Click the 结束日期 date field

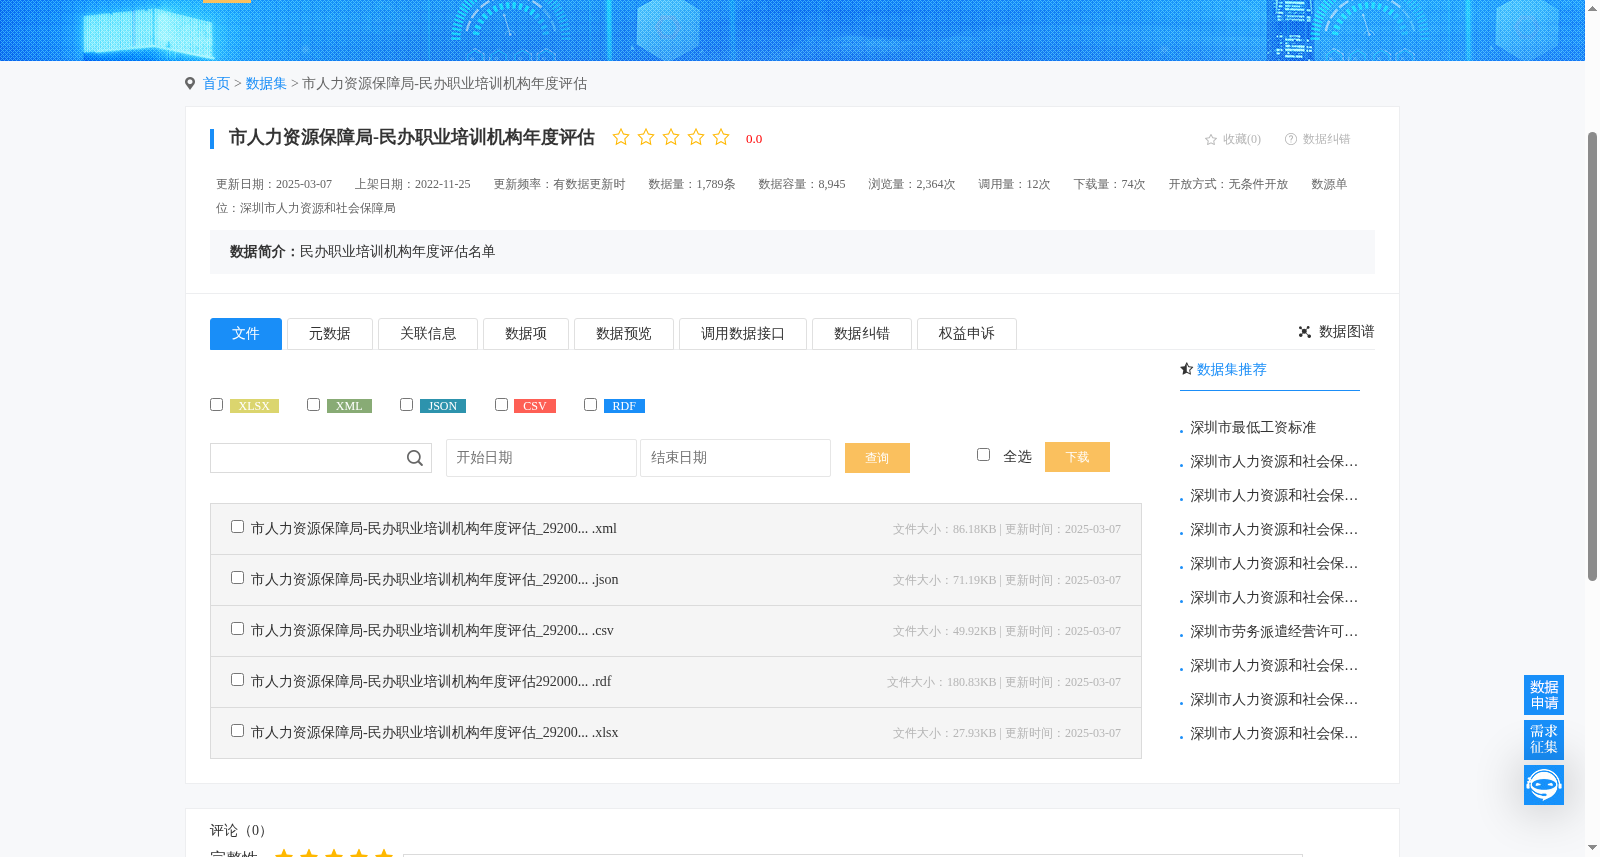735,458
